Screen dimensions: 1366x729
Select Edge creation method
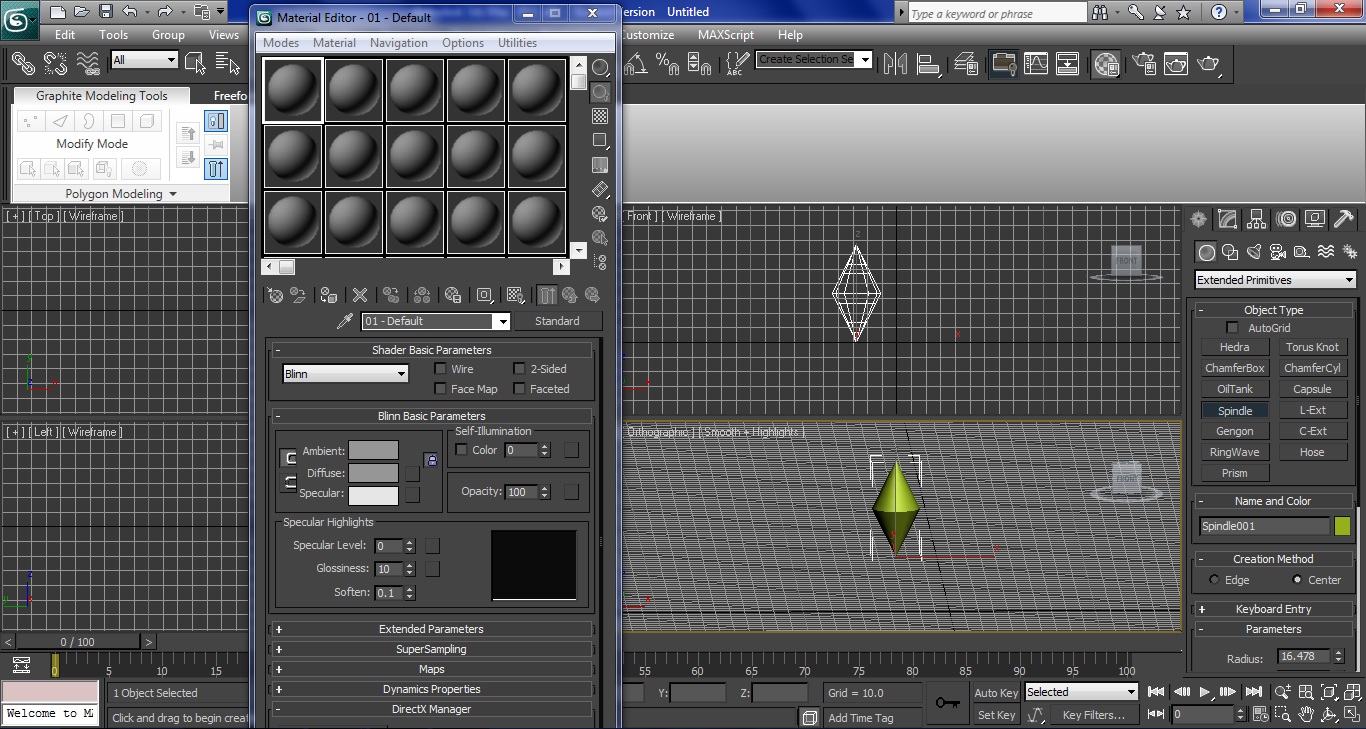pyautogui.click(x=1214, y=580)
